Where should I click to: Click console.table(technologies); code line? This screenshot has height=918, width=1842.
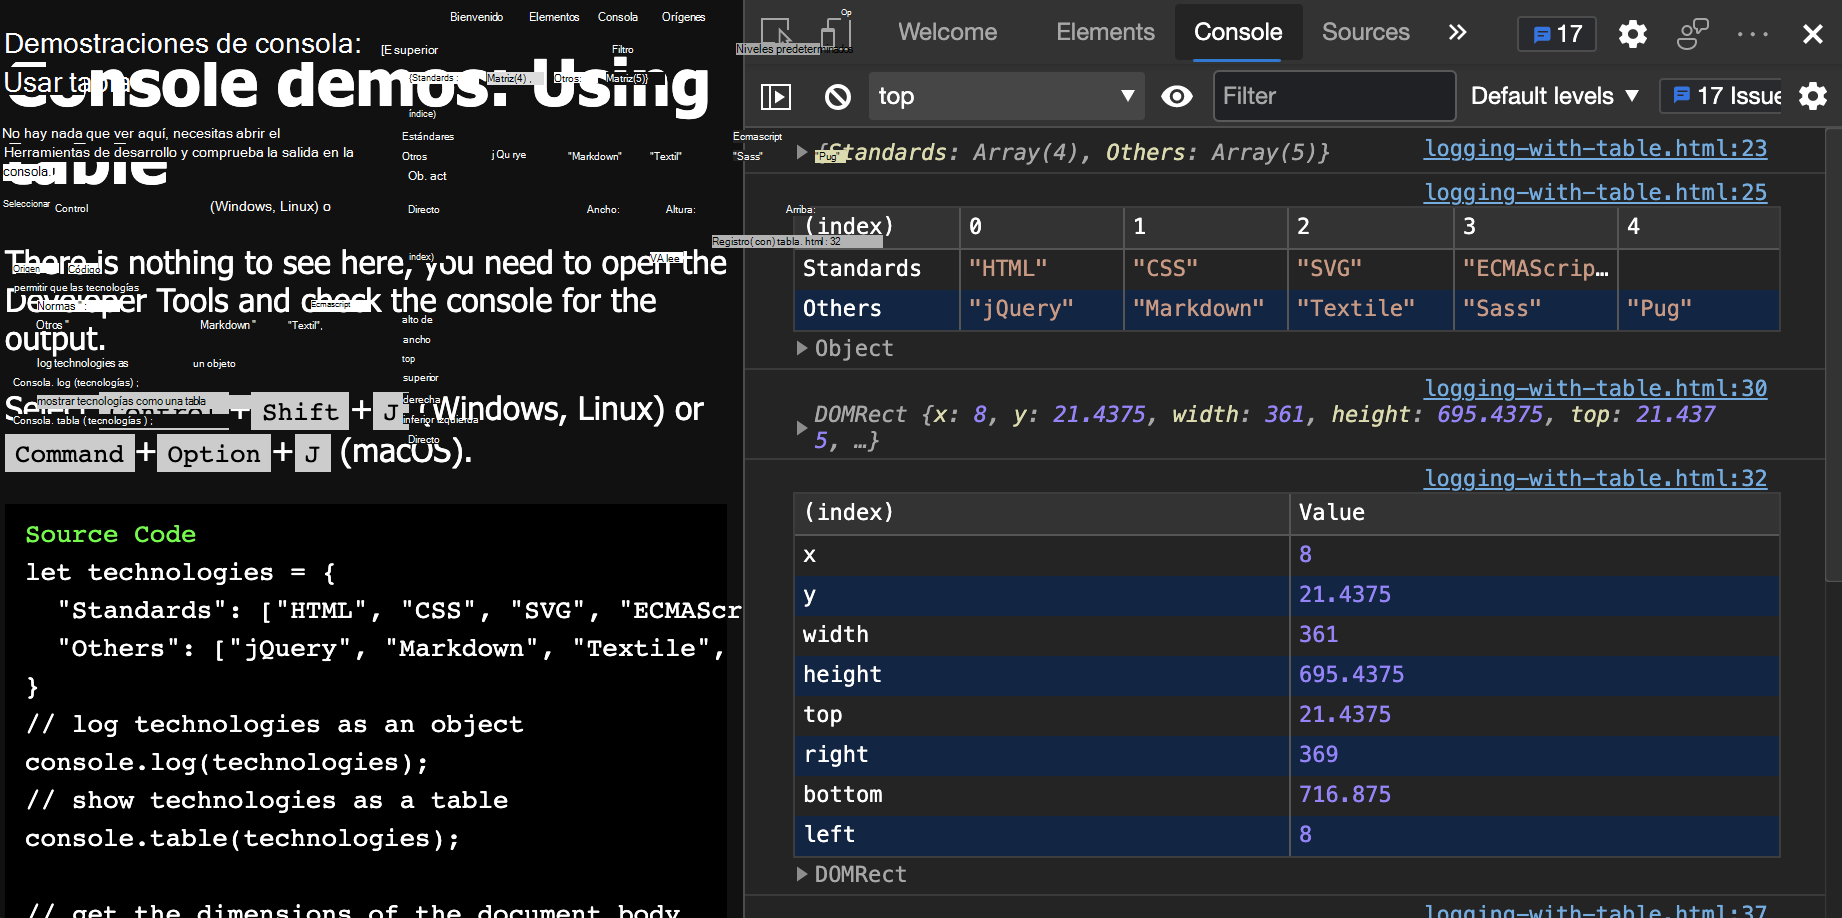242,838
